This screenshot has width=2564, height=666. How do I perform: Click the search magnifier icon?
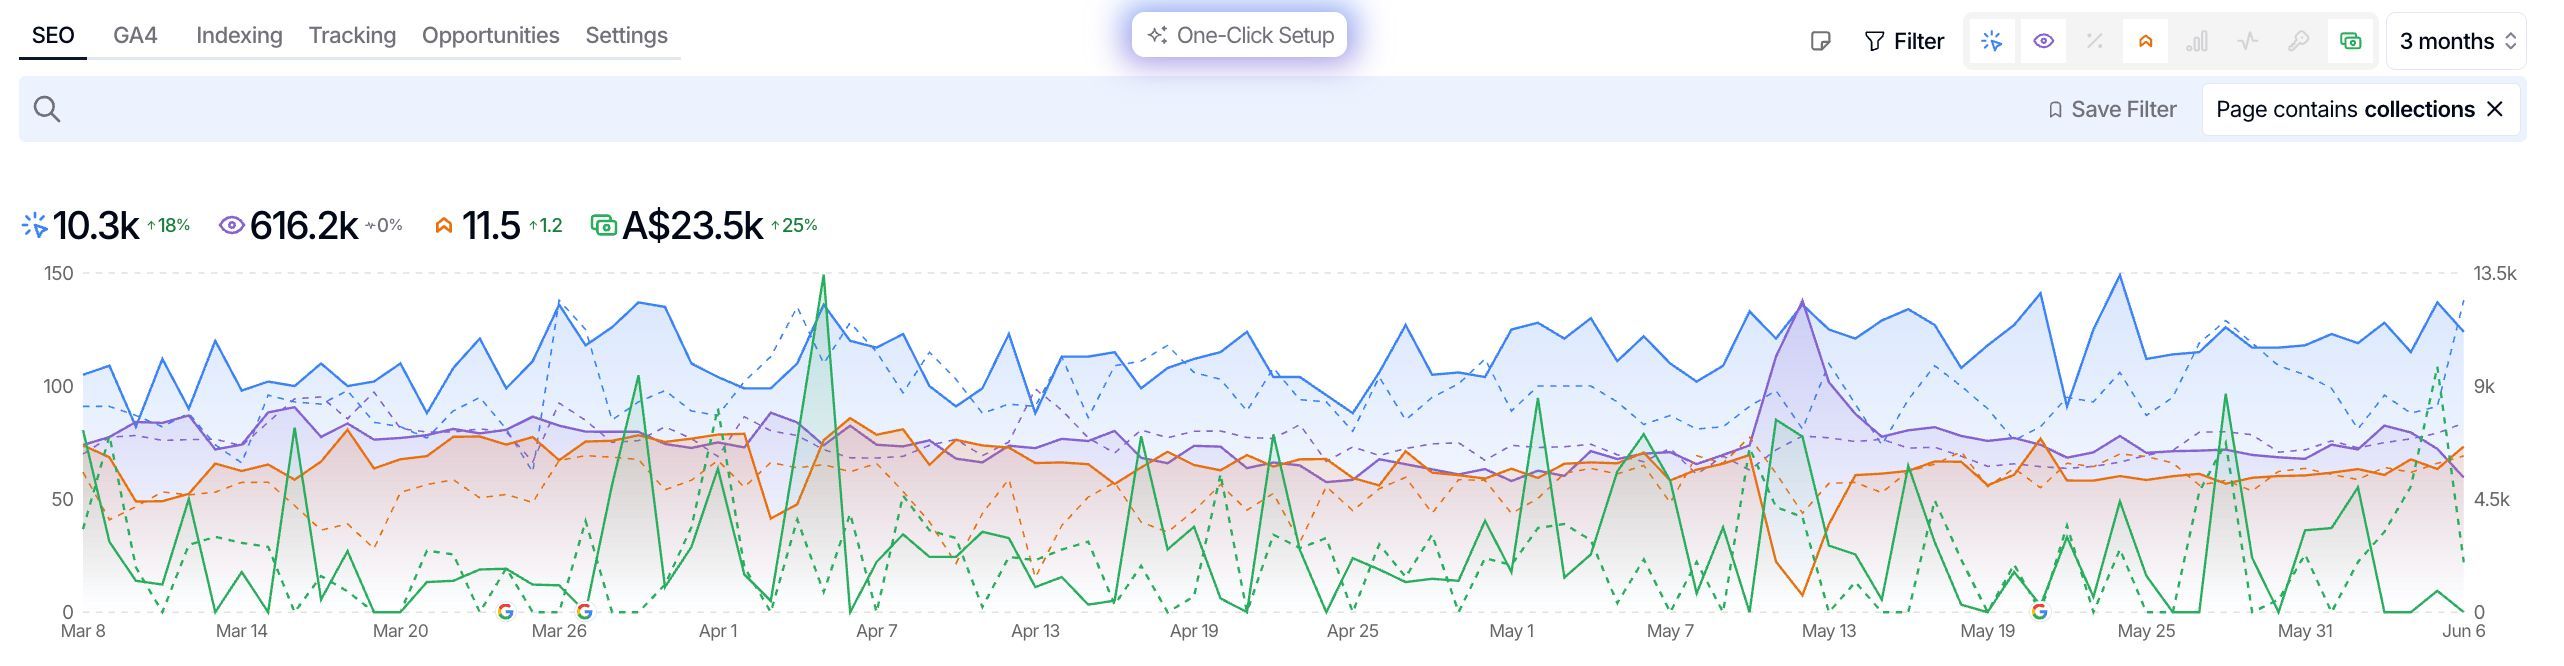[47, 109]
